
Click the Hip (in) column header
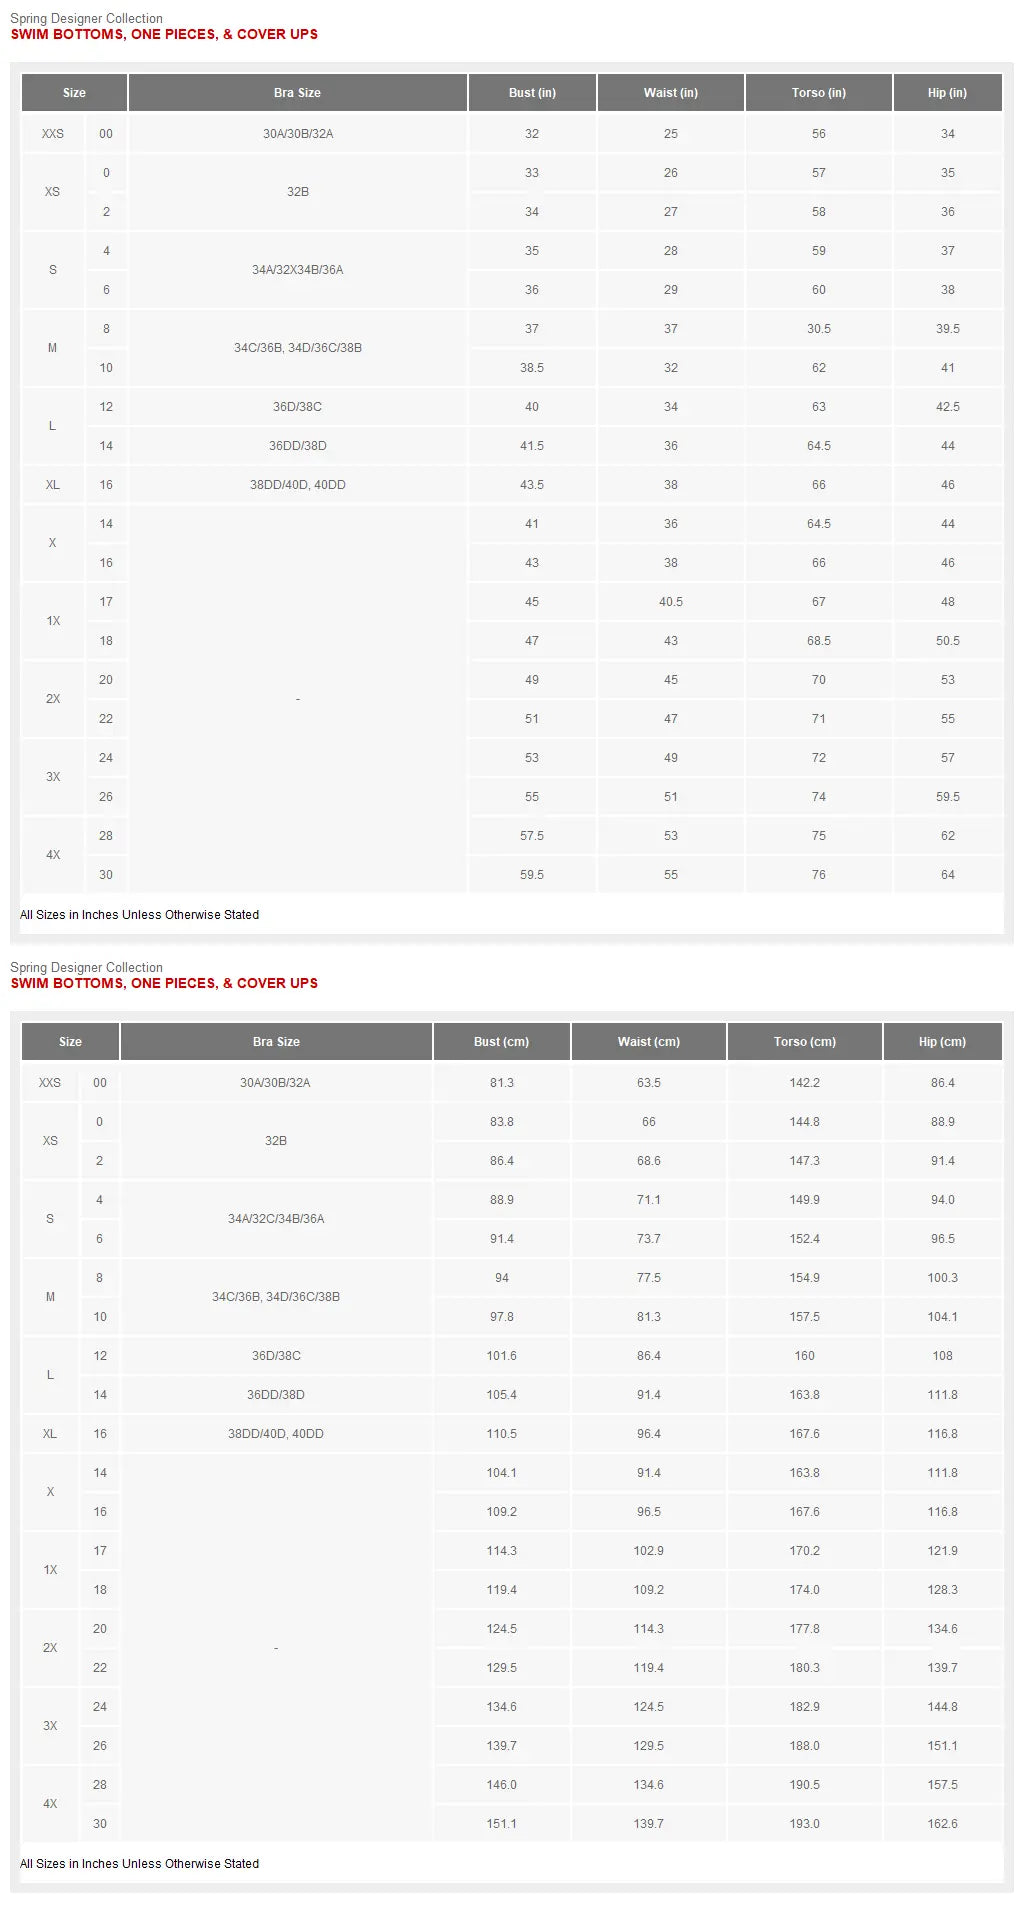[x=947, y=93]
